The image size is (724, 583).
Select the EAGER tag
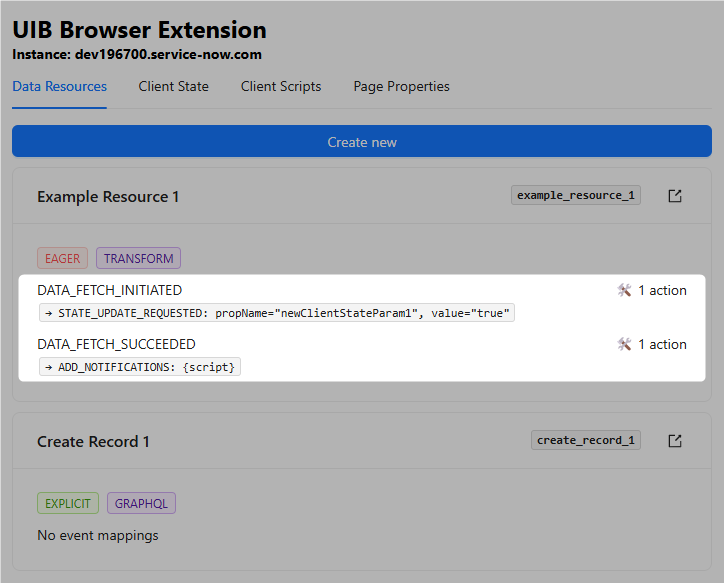tap(62, 259)
